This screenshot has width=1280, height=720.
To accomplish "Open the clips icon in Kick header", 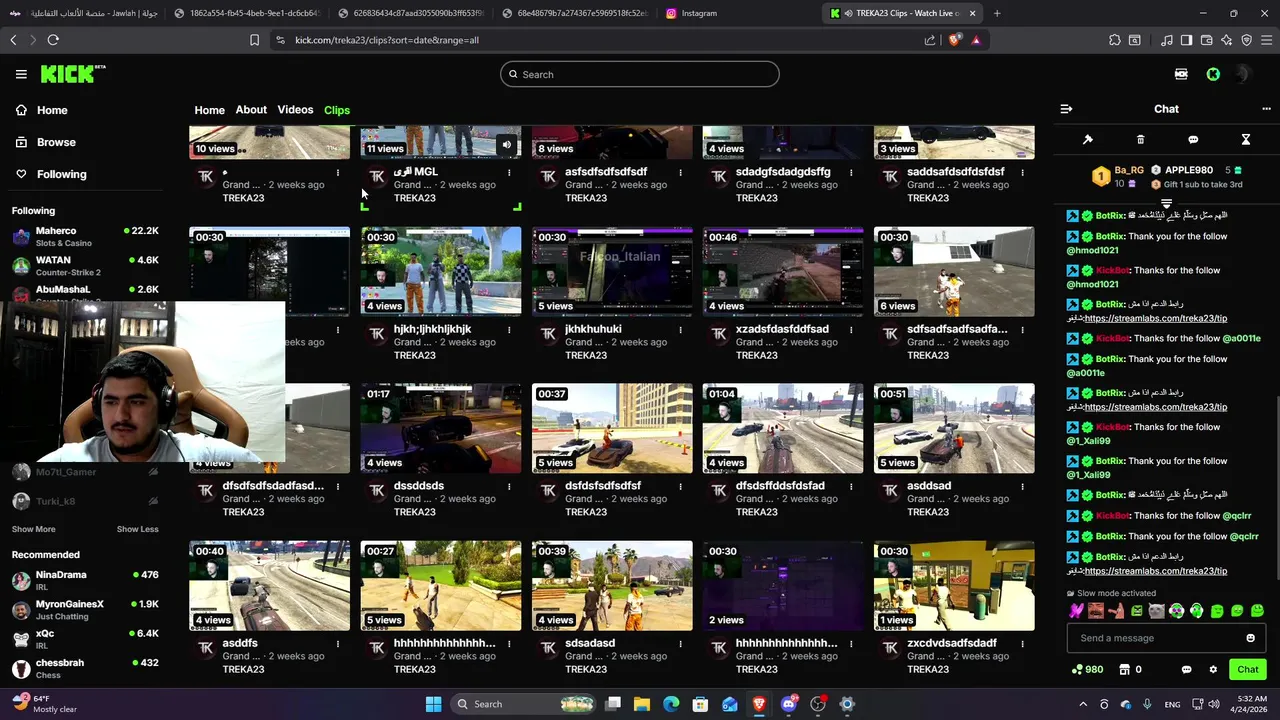I will click(1181, 74).
